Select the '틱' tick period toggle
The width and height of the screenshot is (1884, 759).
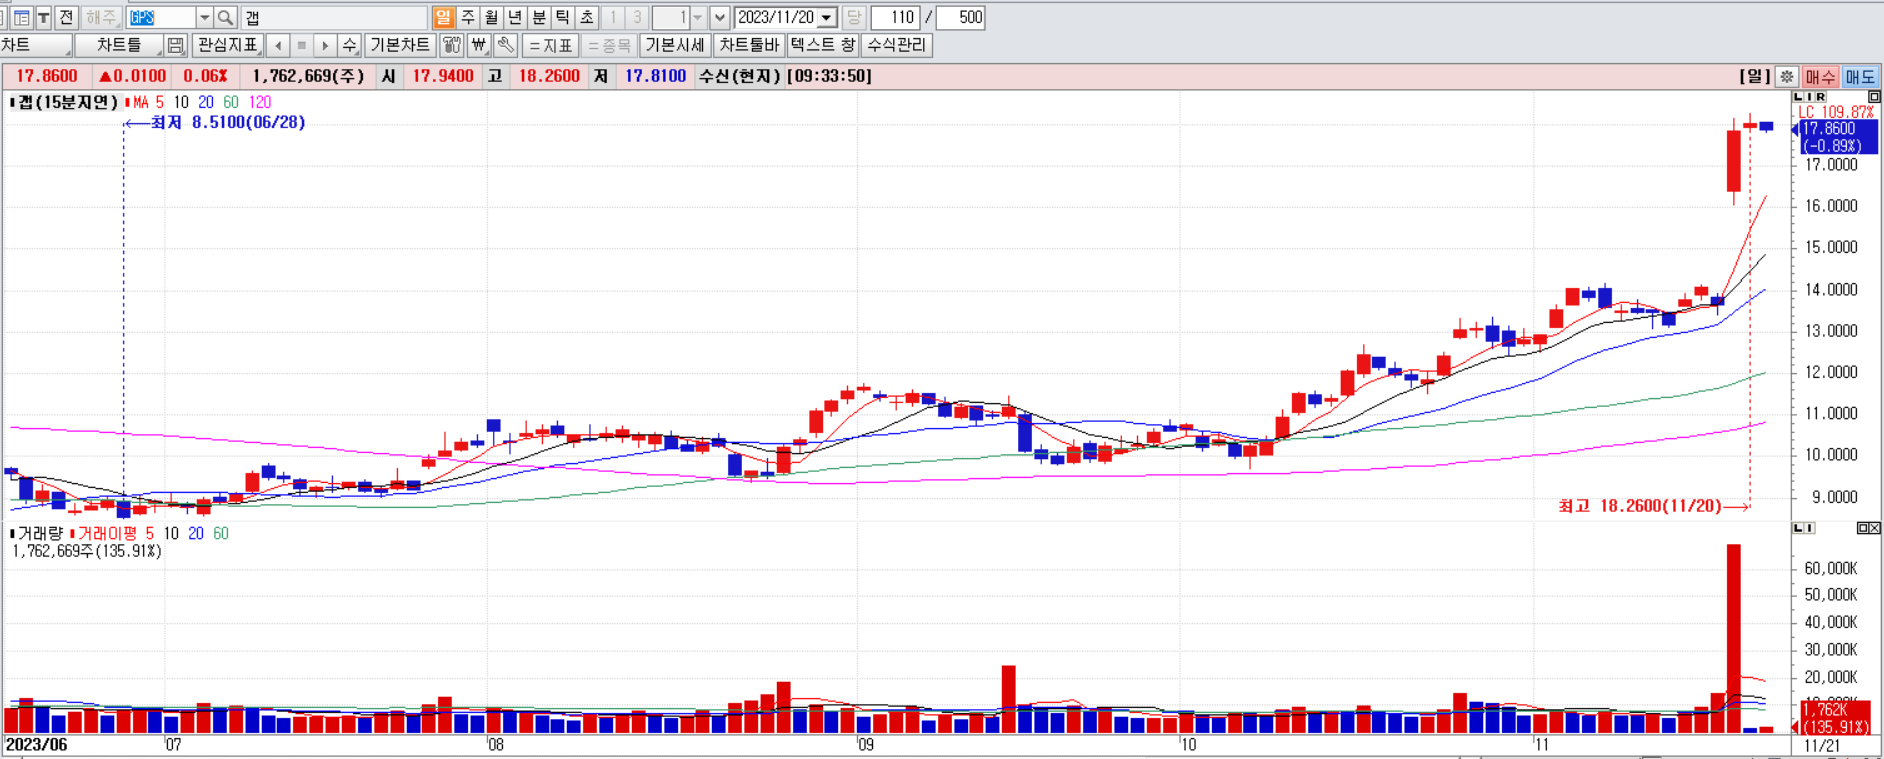click(x=563, y=17)
